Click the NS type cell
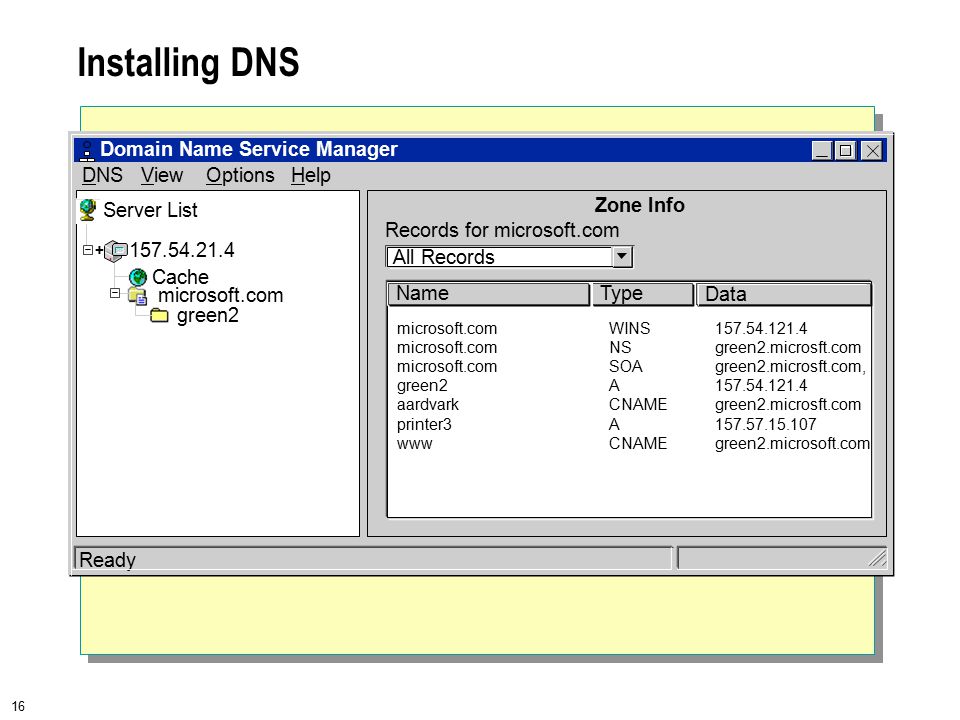The height and width of the screenshot is (720, 960). pos(620,348)
